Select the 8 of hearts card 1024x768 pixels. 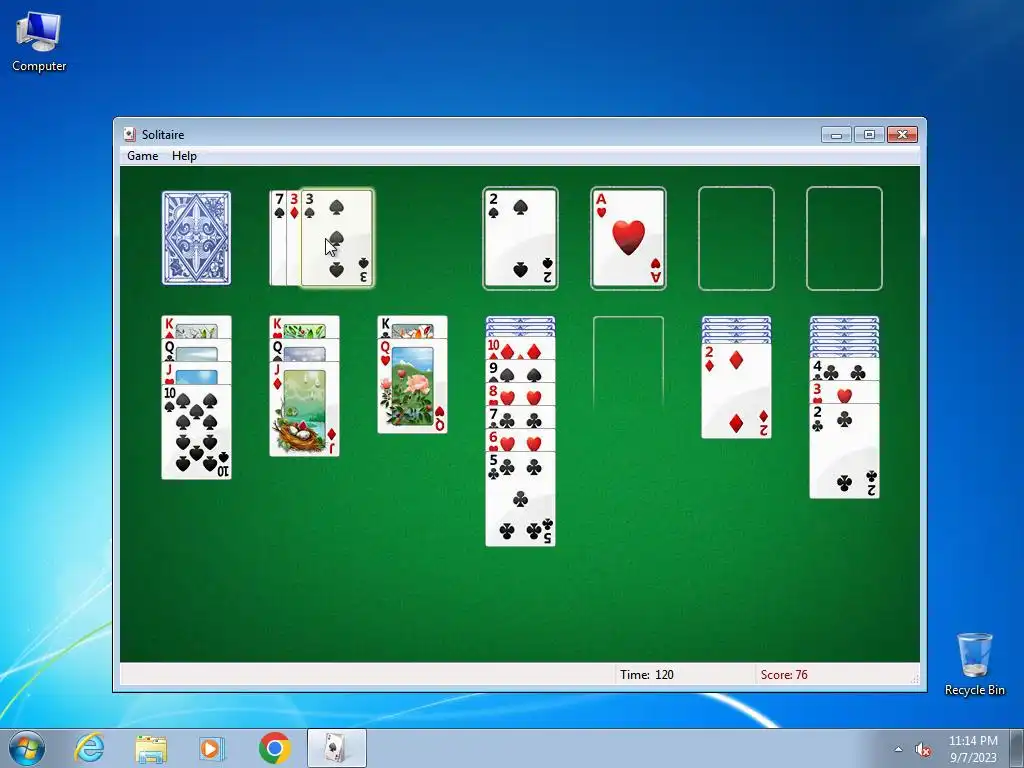coord(520,394)
